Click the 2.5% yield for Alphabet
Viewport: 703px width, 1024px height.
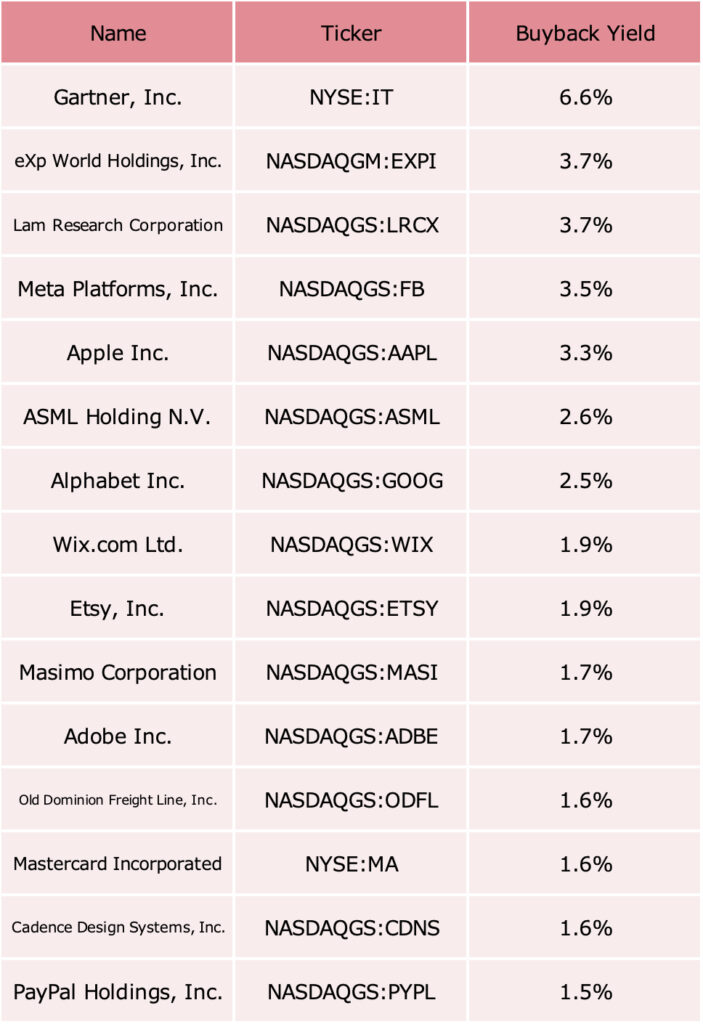[x=585, y=481]
